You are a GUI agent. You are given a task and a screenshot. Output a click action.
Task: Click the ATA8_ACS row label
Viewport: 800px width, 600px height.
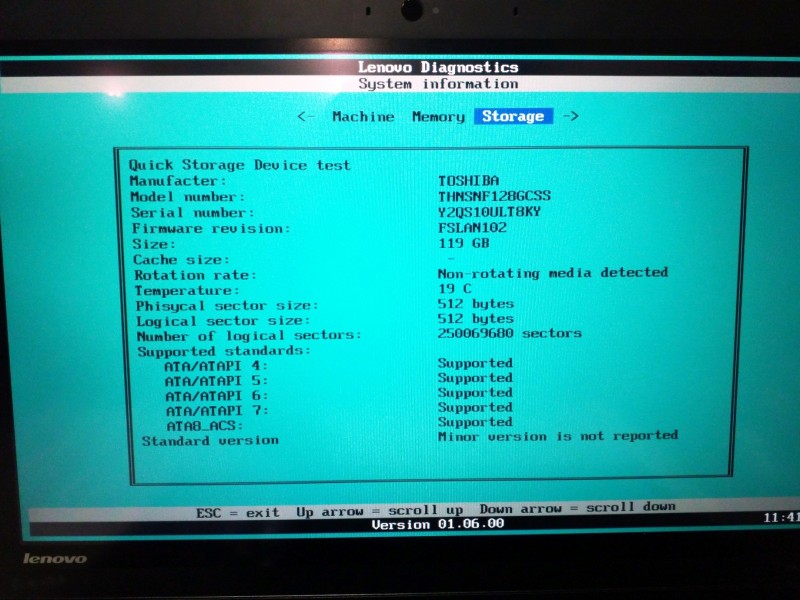pos(205,426)
